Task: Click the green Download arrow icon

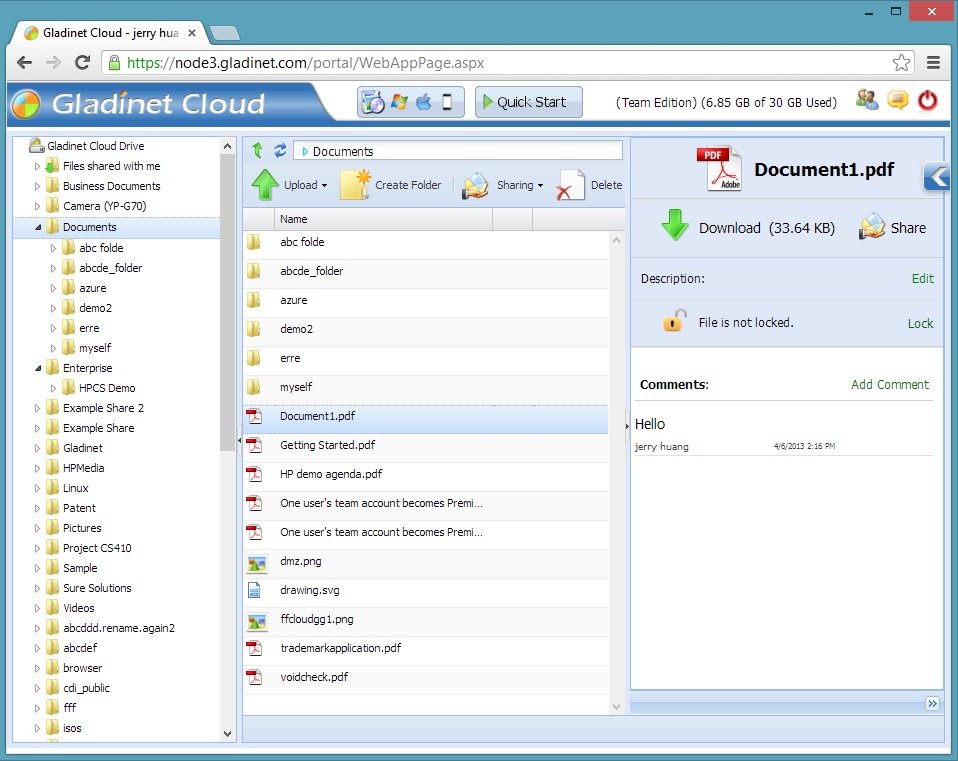Action: (x=676, y=227)
